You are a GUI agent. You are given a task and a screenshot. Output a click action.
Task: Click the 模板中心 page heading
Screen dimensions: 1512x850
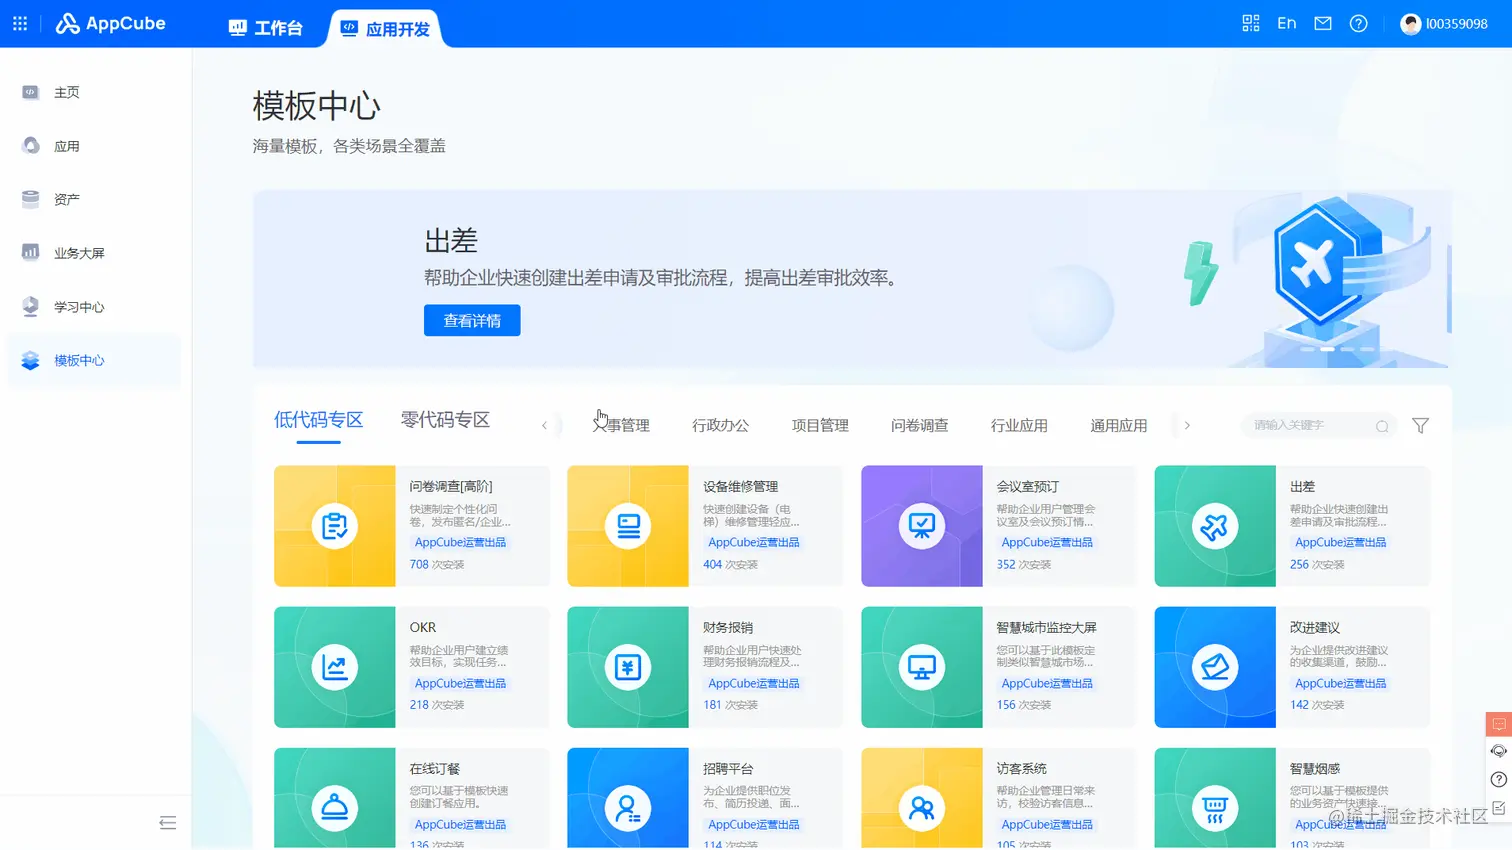tap(316, 105)
